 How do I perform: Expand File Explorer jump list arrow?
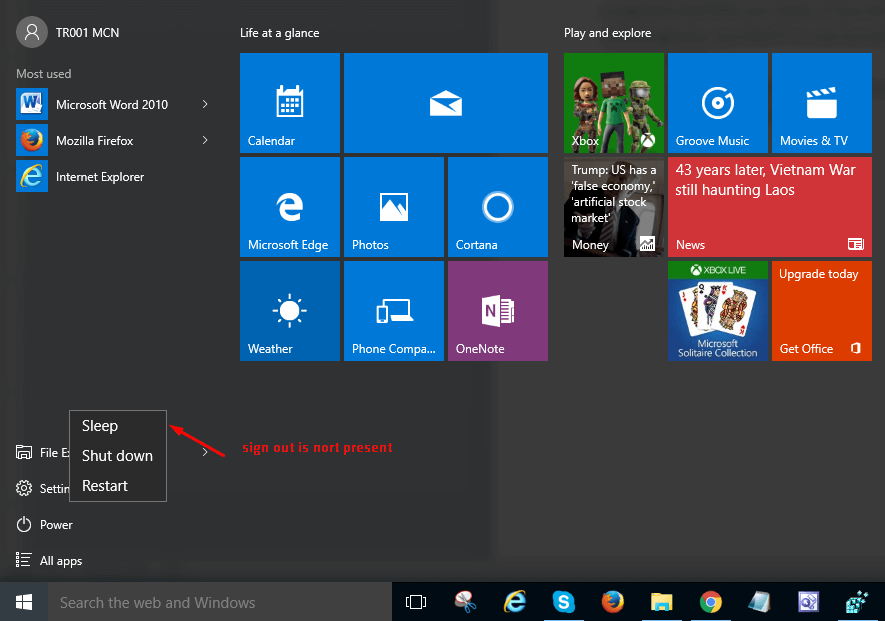click(x=205, y=453)
